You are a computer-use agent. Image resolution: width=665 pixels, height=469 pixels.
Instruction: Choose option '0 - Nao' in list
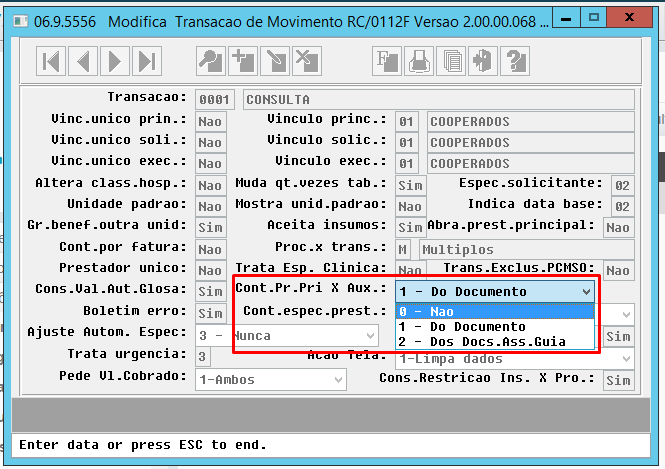tap(495, 312)
